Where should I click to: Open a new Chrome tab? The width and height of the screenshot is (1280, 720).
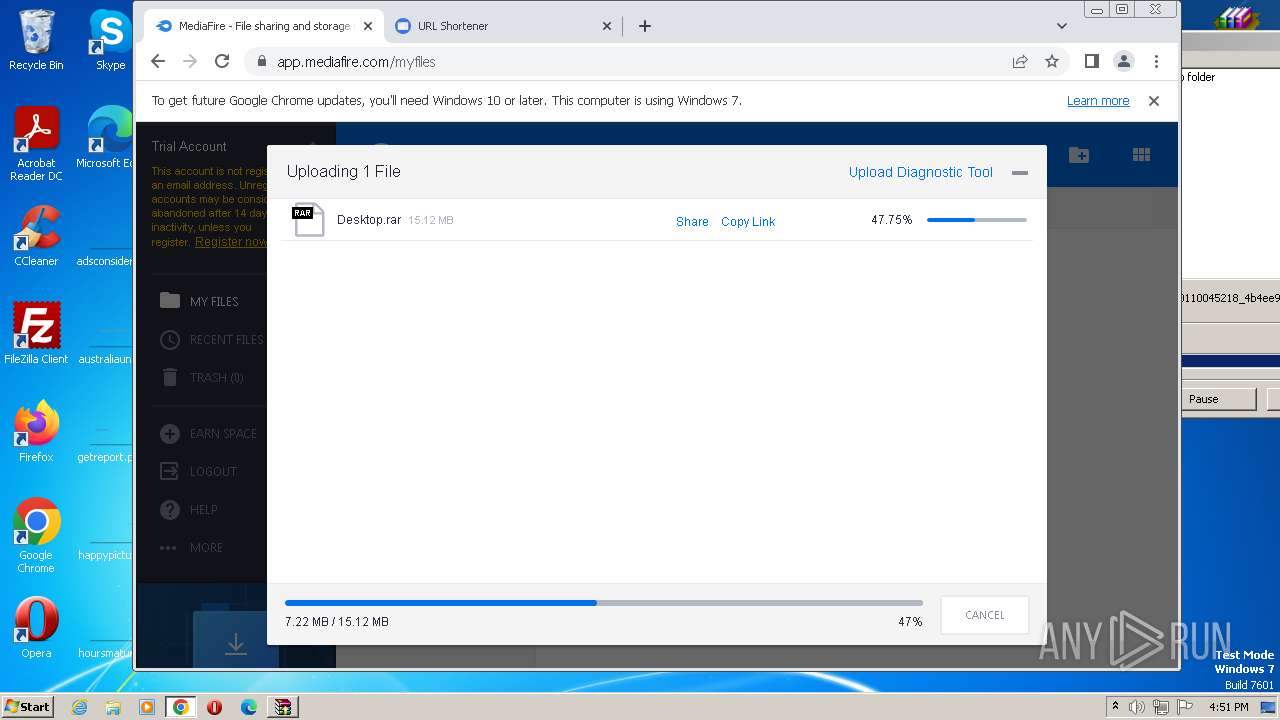(645, 26)
